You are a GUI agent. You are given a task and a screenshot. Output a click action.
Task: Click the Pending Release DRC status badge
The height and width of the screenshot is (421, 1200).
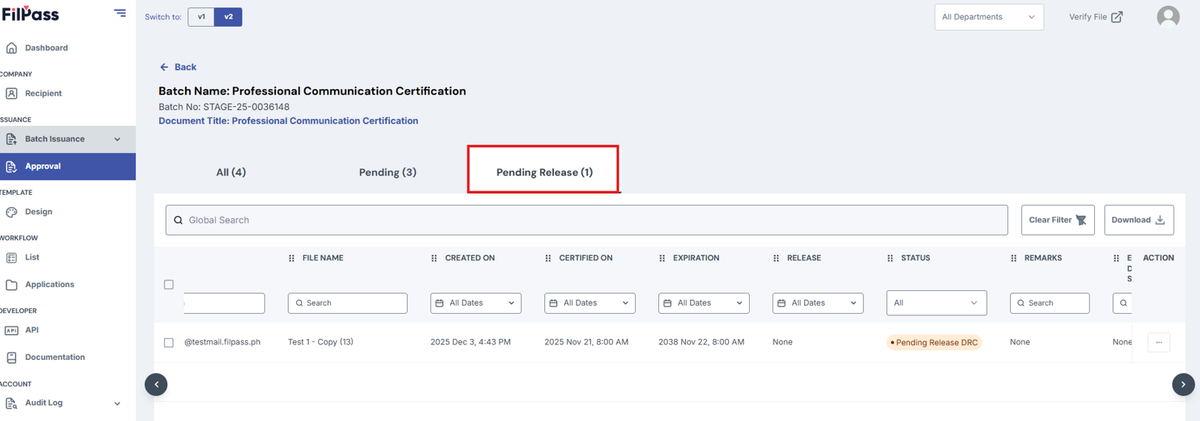(935, 342)
